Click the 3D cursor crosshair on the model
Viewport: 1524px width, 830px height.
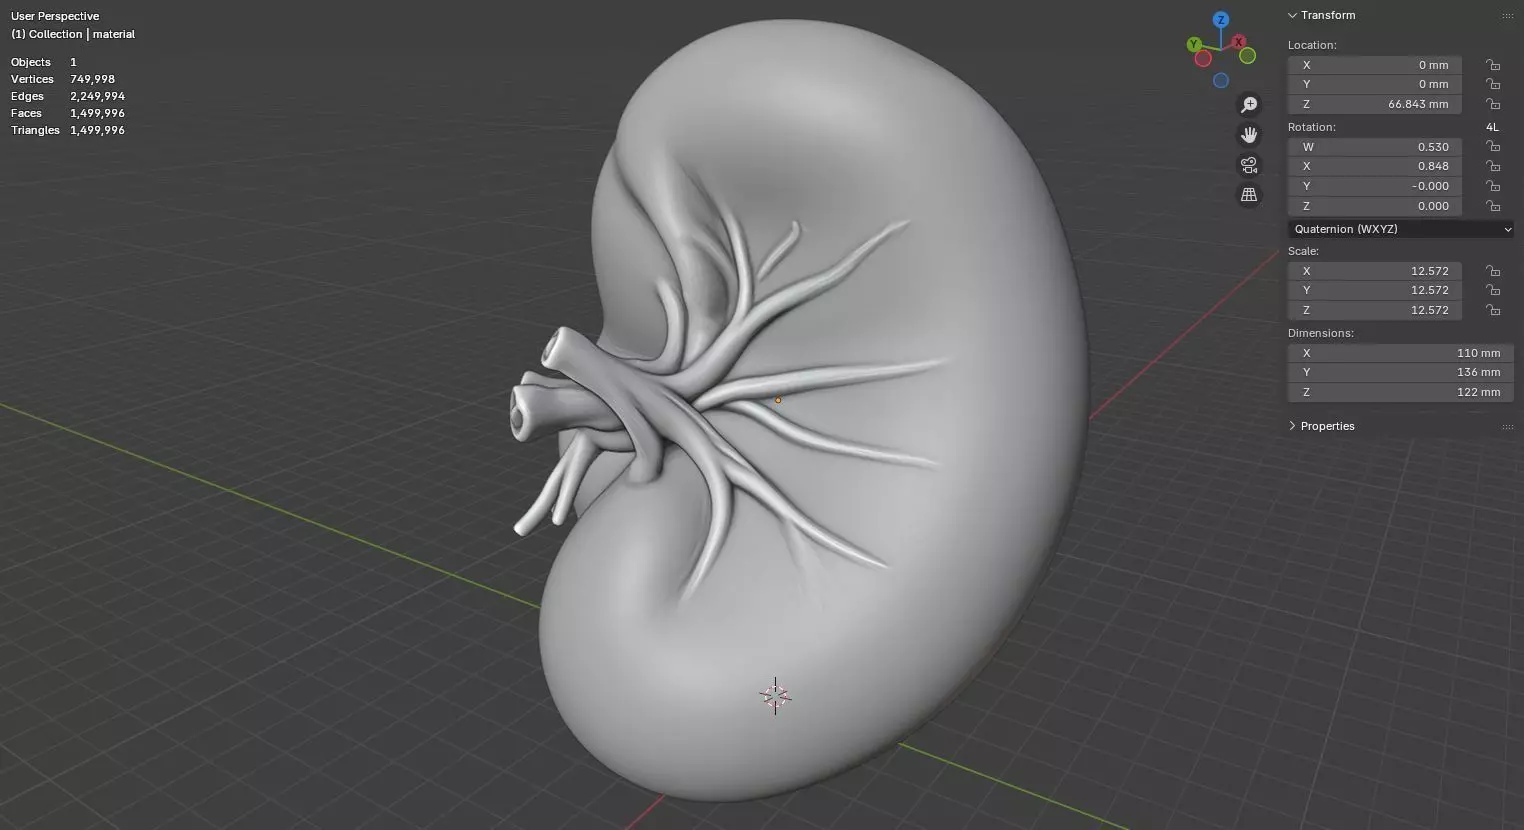pos(775,696)
